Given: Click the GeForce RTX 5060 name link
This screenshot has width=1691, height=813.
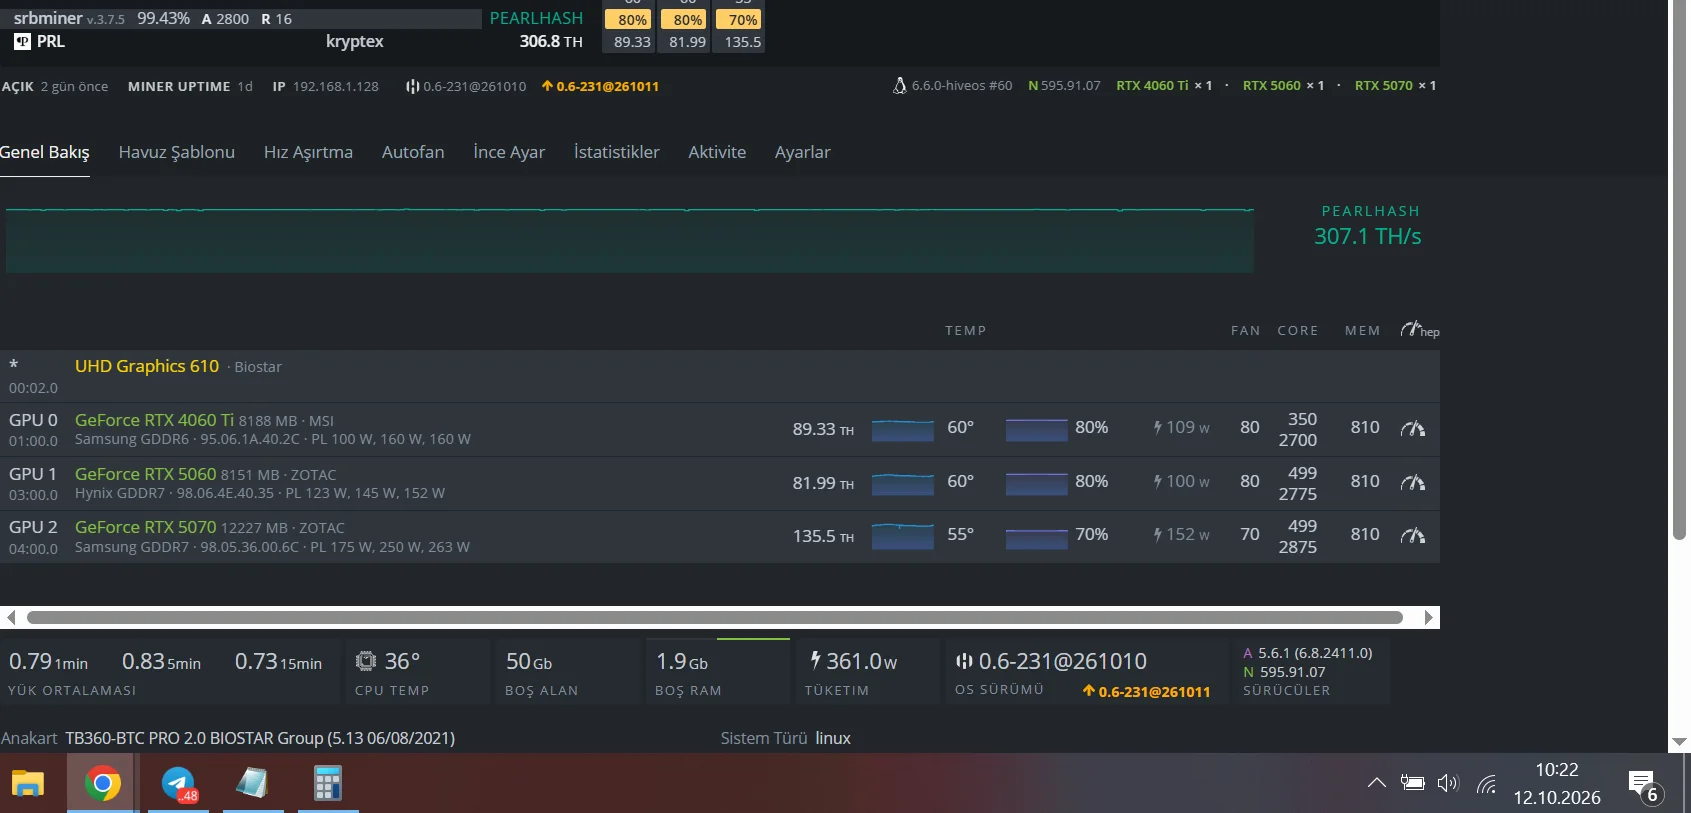Looking at the screenshot, I should pyautogui.click(x=145, y=474).
